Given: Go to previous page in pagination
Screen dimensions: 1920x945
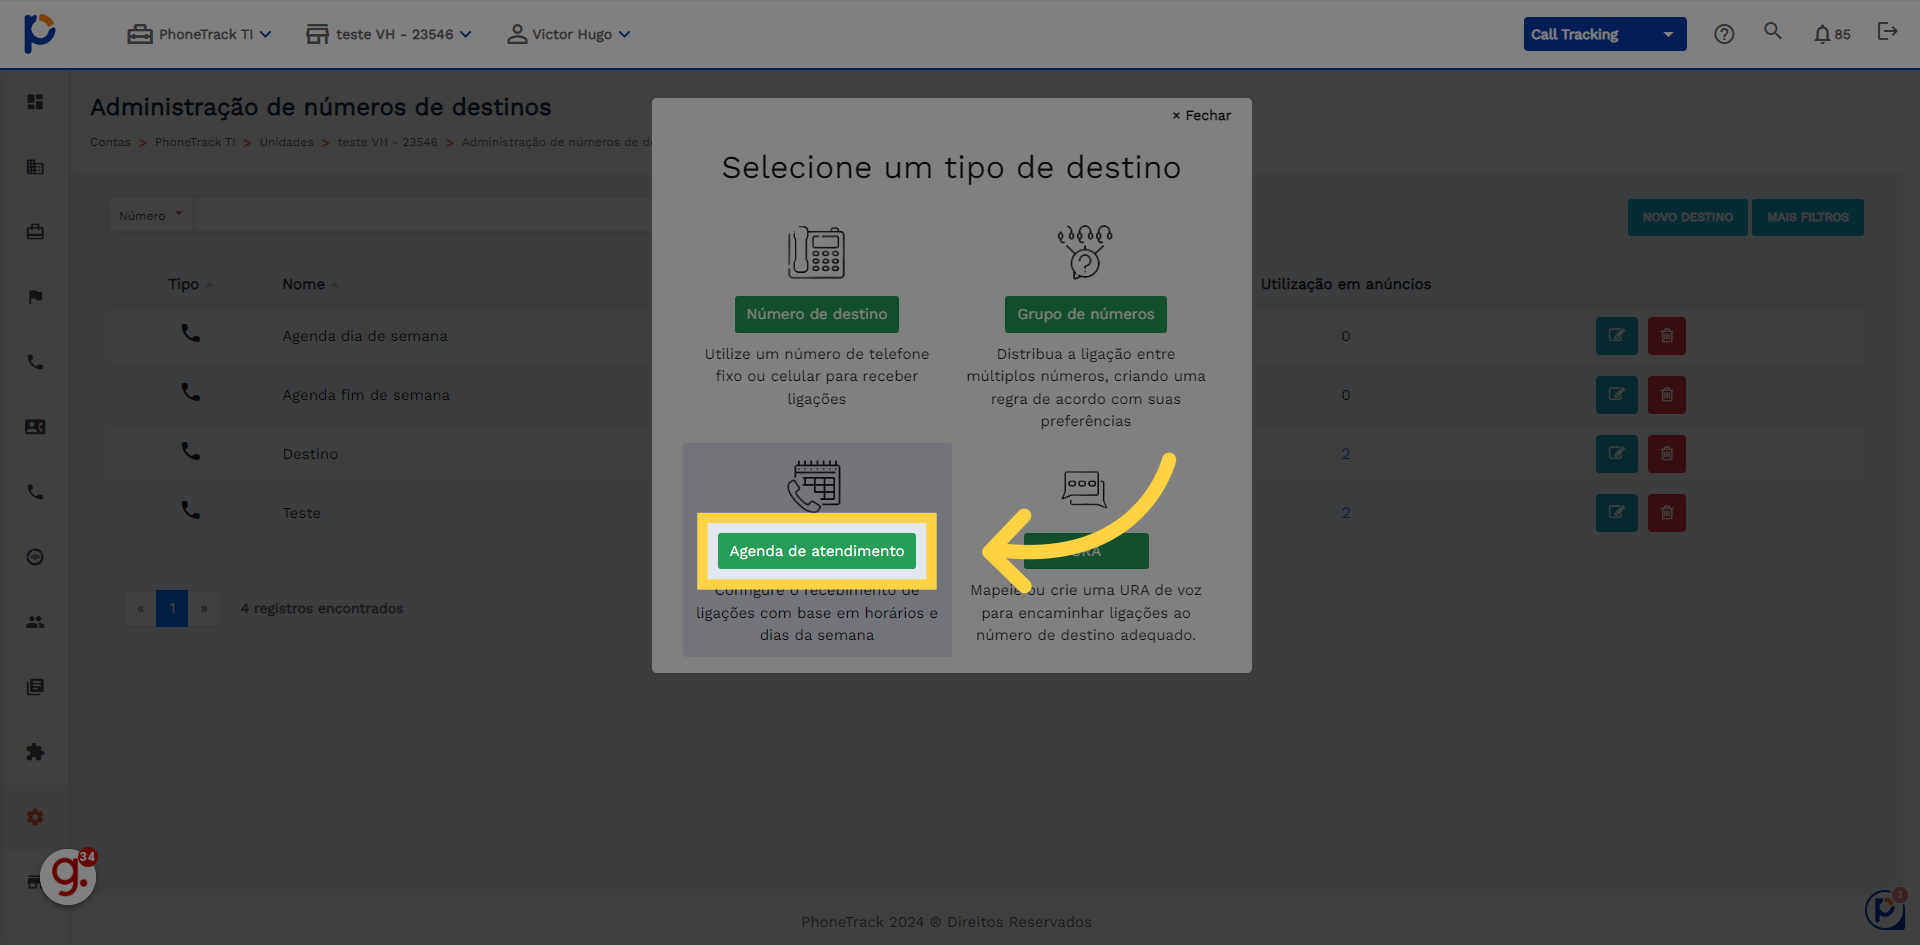Looking at the screenshot, I should [x=140, y=608].
